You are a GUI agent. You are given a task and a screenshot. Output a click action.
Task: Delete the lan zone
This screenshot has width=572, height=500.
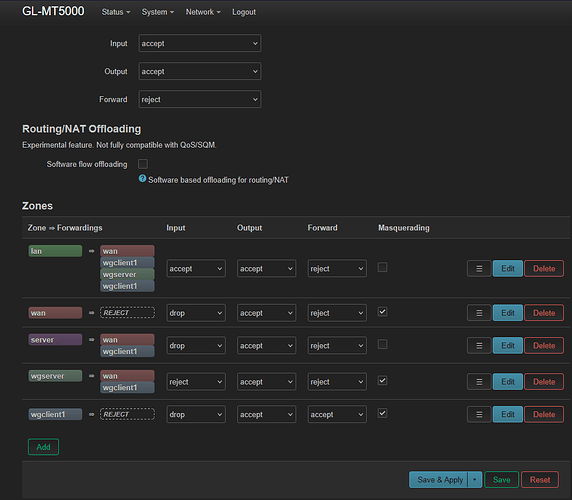(544, 269)
